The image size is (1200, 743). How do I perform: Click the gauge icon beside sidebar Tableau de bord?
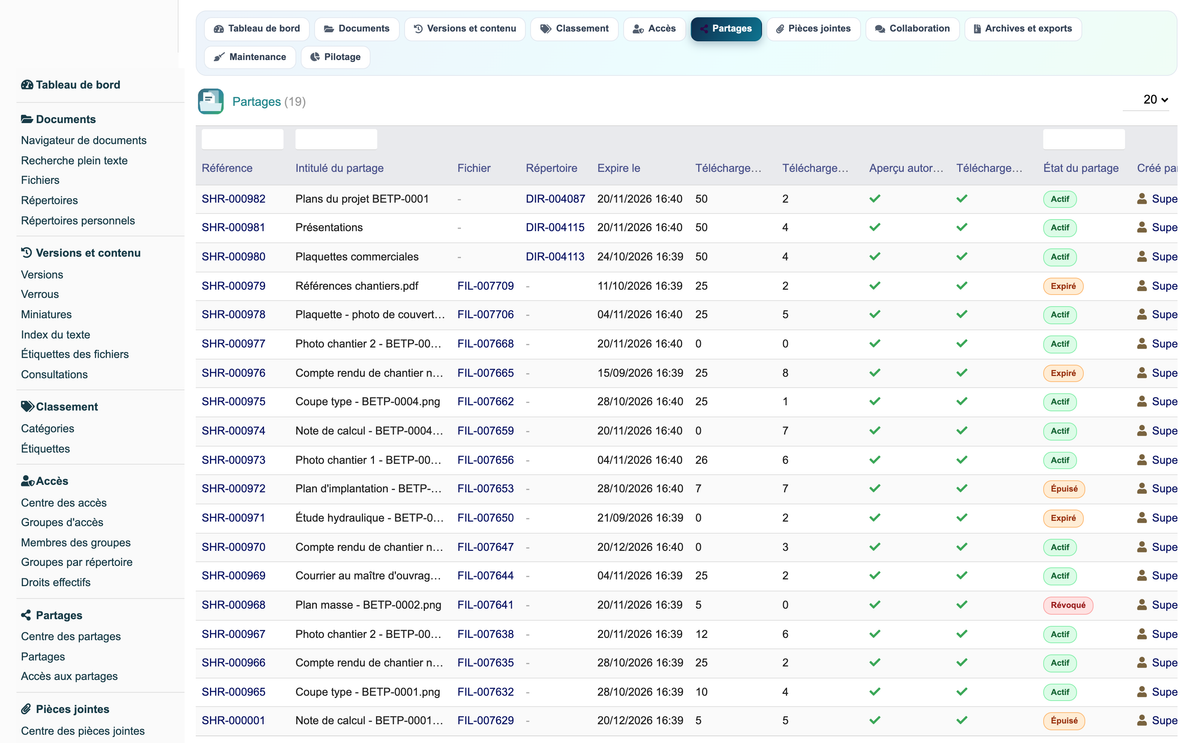pyautogui.click(x=27, y=85)
